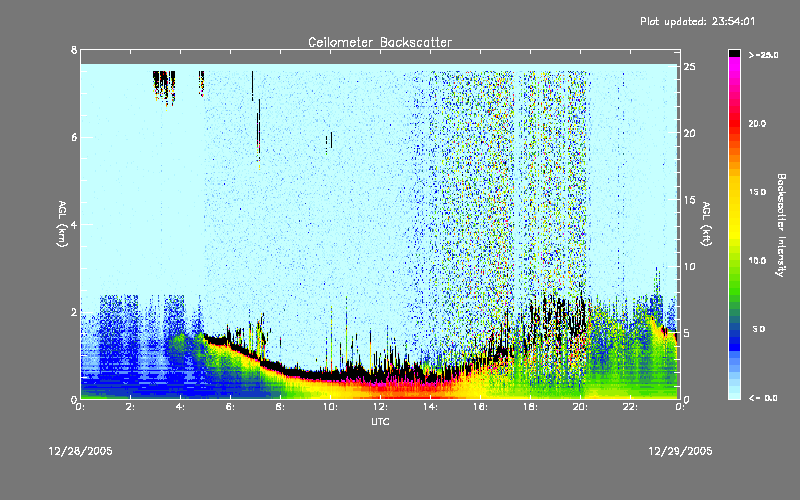This screenshot has width=800, height=500.
Task: Click the 'Backscatter Intensity' colorbar label
Action: (781, 225)
